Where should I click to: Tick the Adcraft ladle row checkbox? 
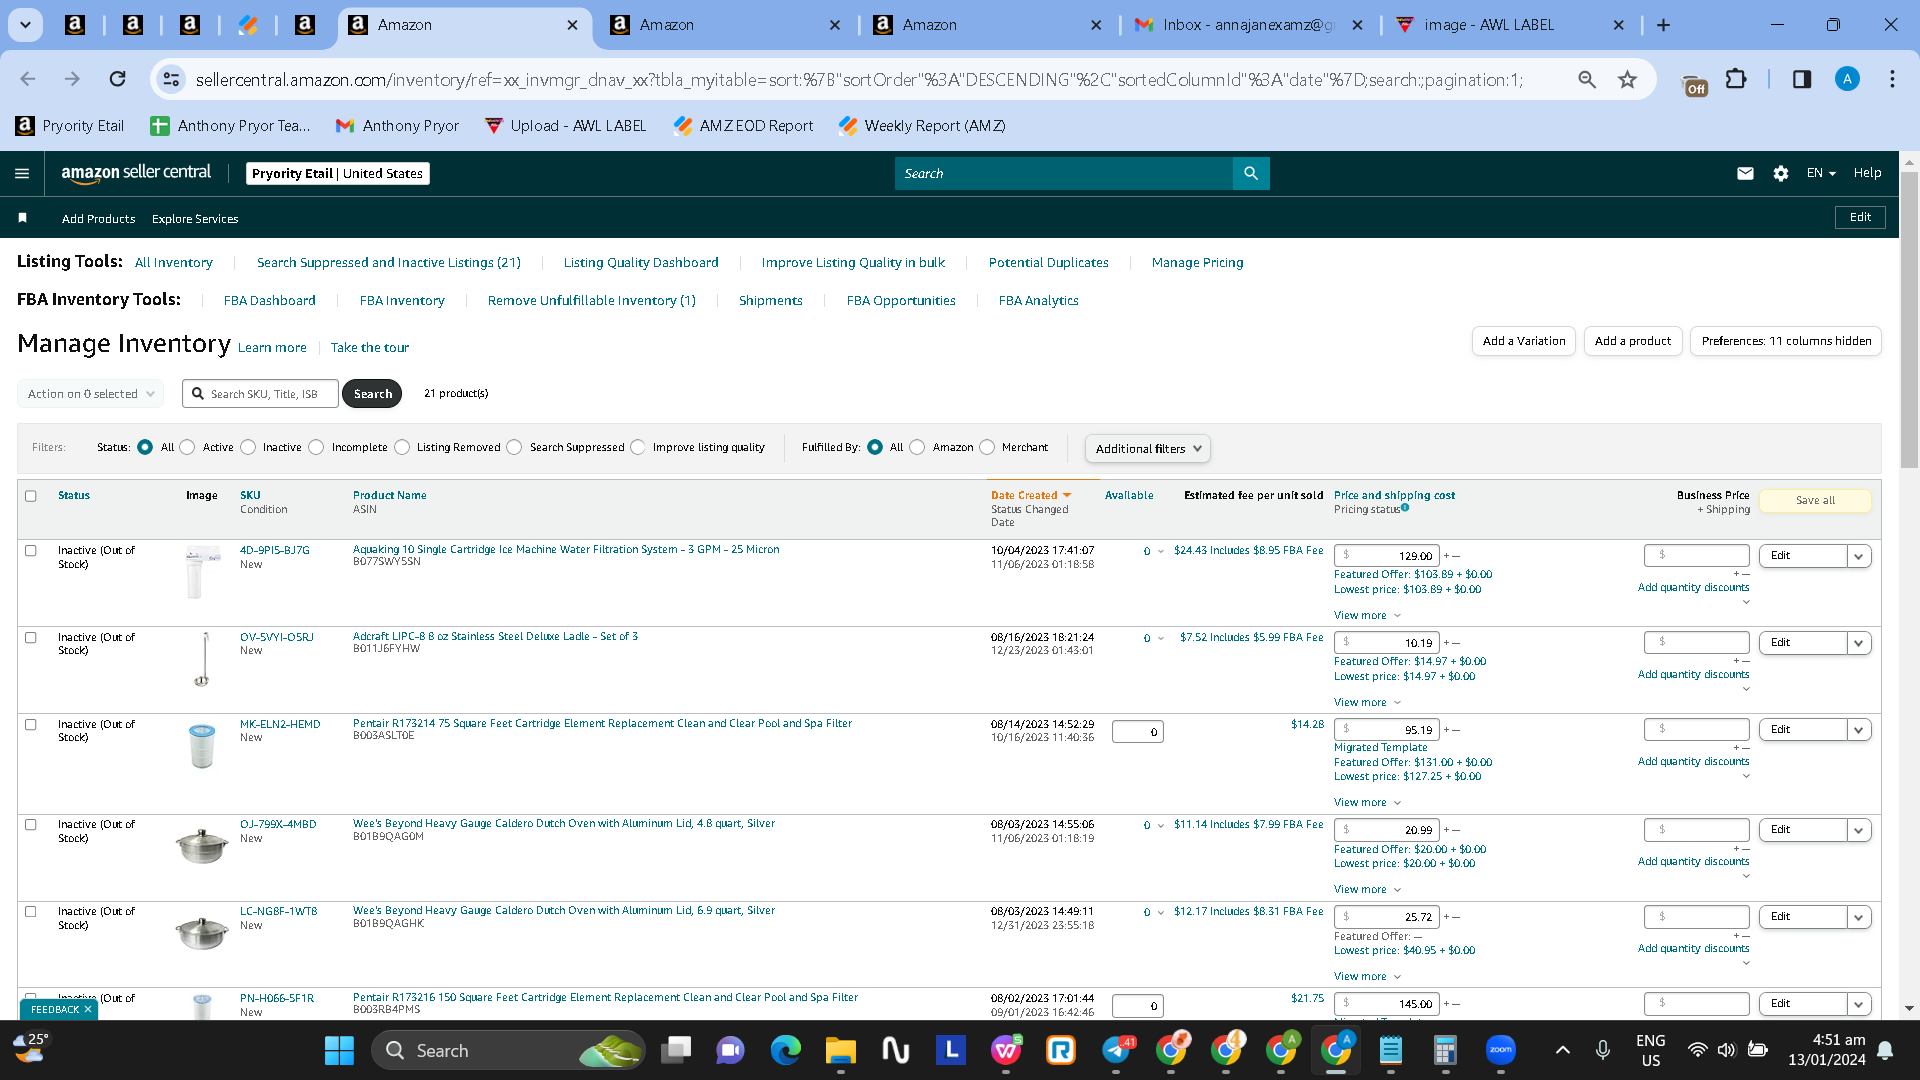point(31,638)
